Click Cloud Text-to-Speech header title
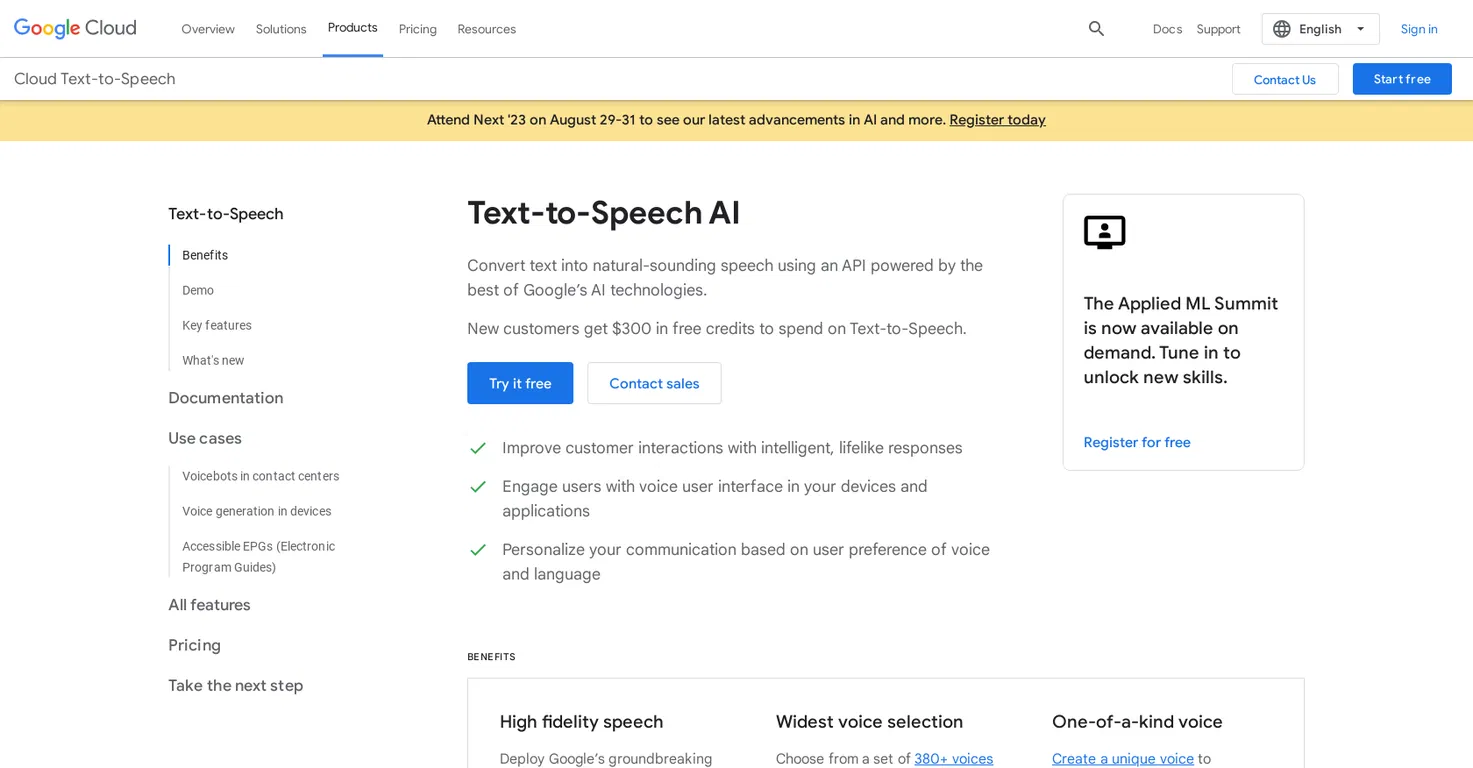Image resolution: width=1473 pixels, height=768 pixels. point(95,79)
